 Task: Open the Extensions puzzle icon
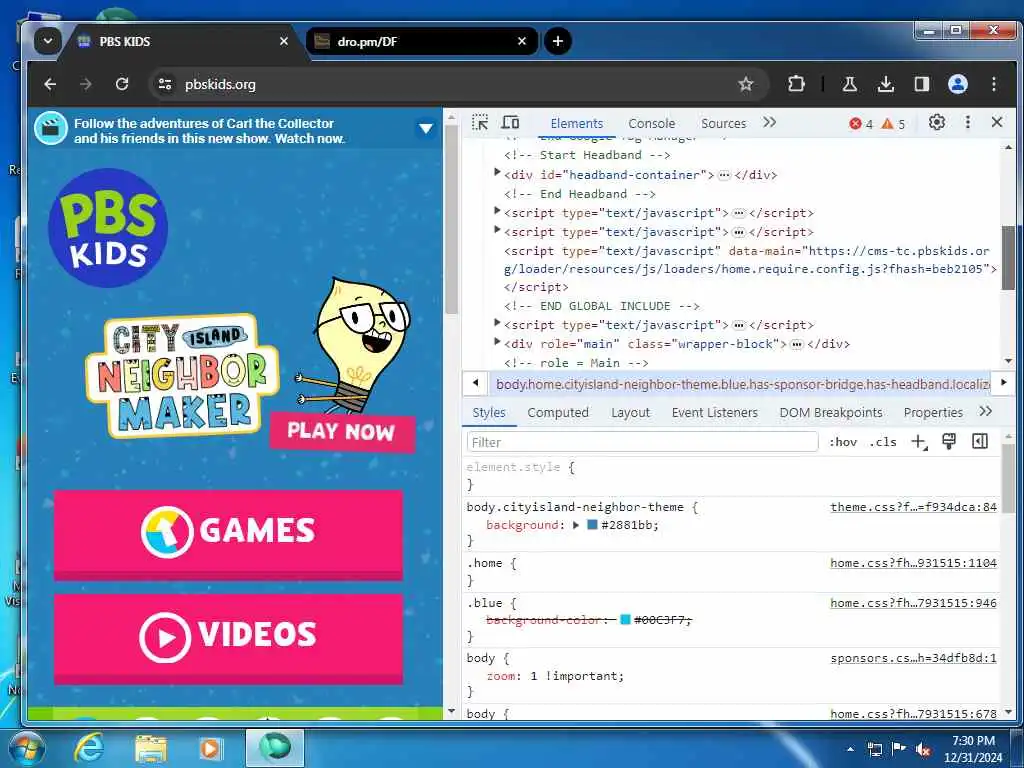point(796,84)
